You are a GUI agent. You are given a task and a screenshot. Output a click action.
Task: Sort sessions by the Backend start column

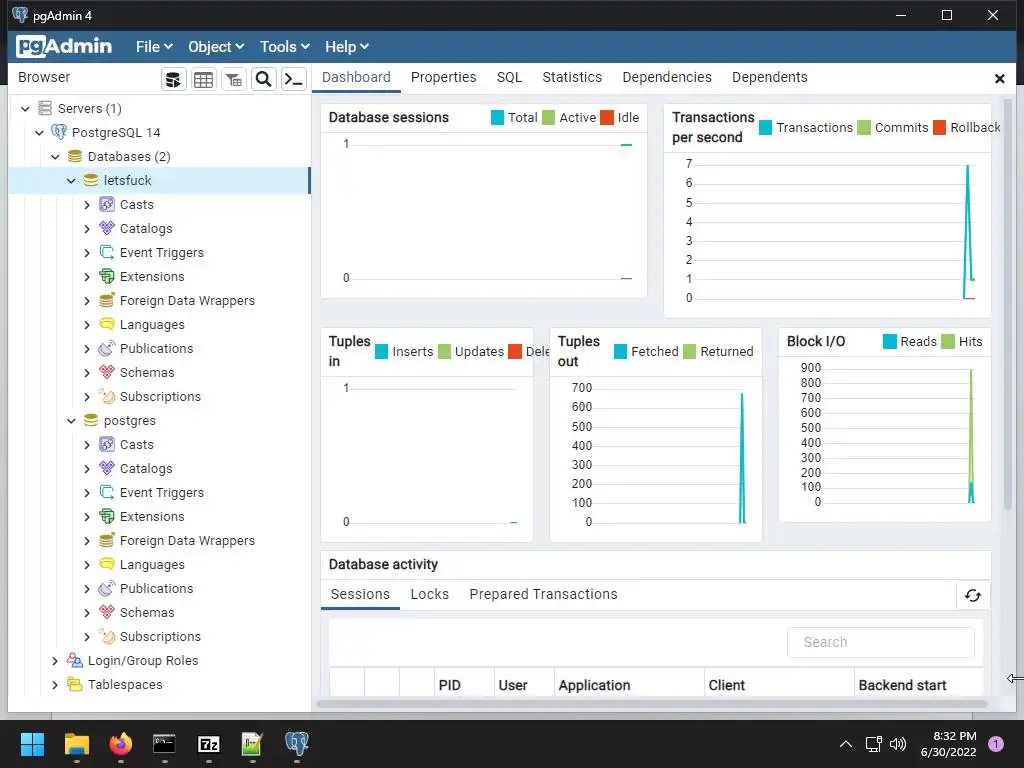[x=918, y=685]
